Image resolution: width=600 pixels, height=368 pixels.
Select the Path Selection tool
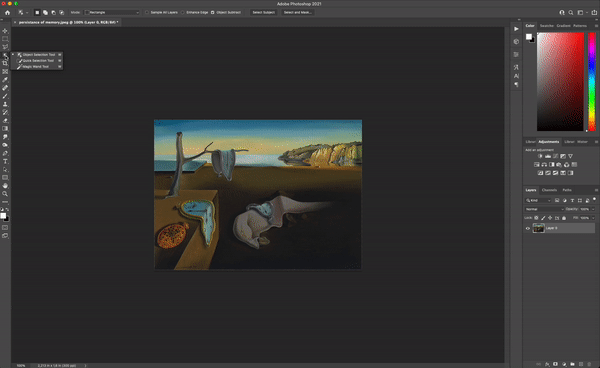(5, 169)
